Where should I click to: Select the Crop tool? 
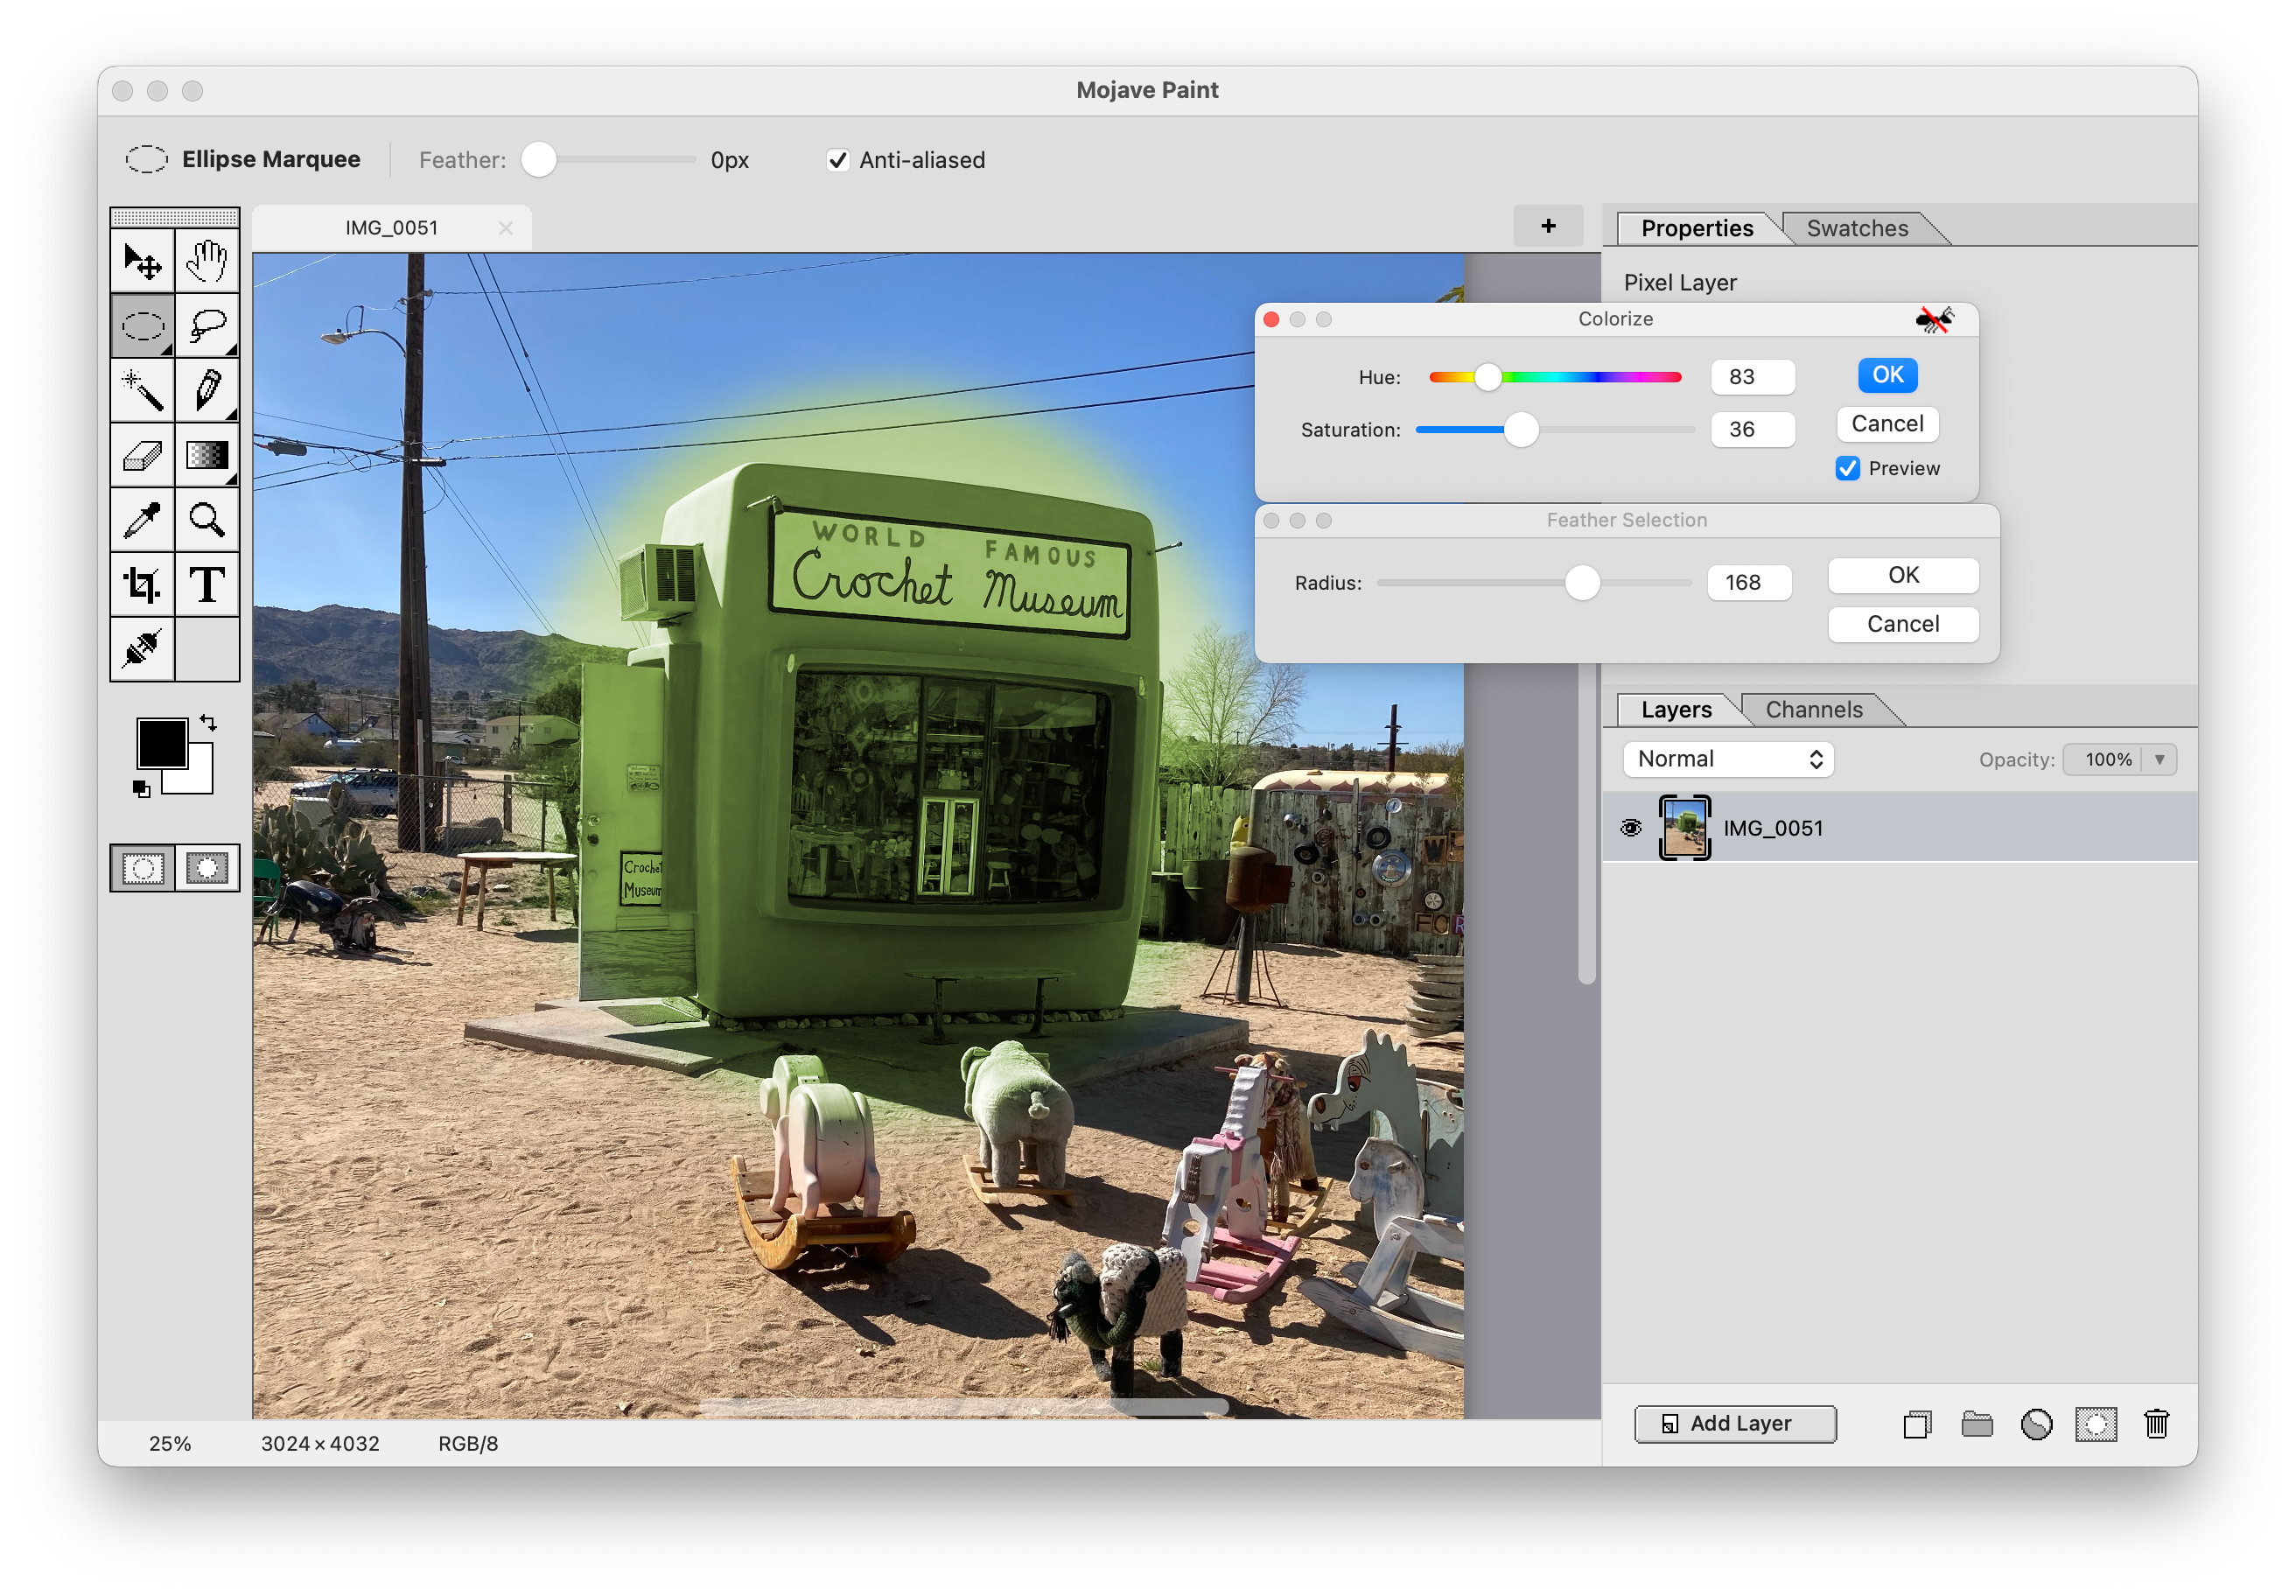pyautogui.click(x=143, y=584)
